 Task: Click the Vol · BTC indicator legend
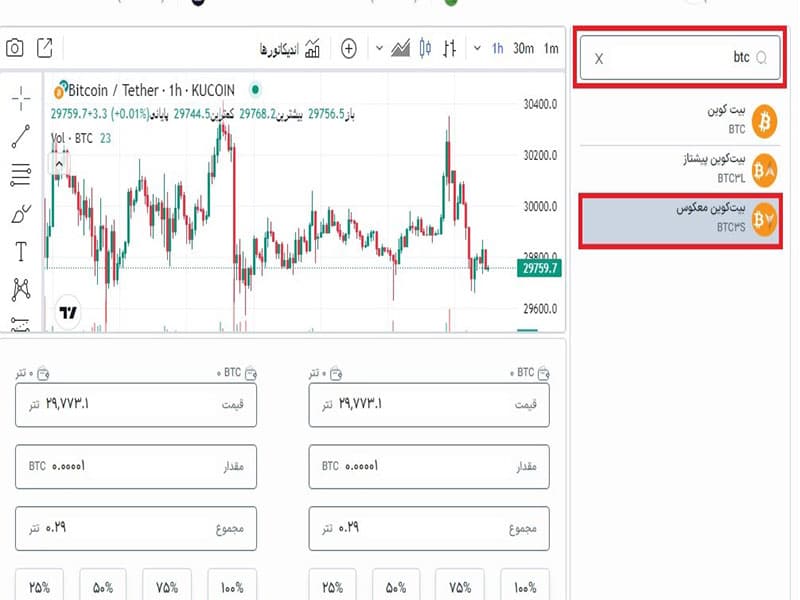click(81, 138)
